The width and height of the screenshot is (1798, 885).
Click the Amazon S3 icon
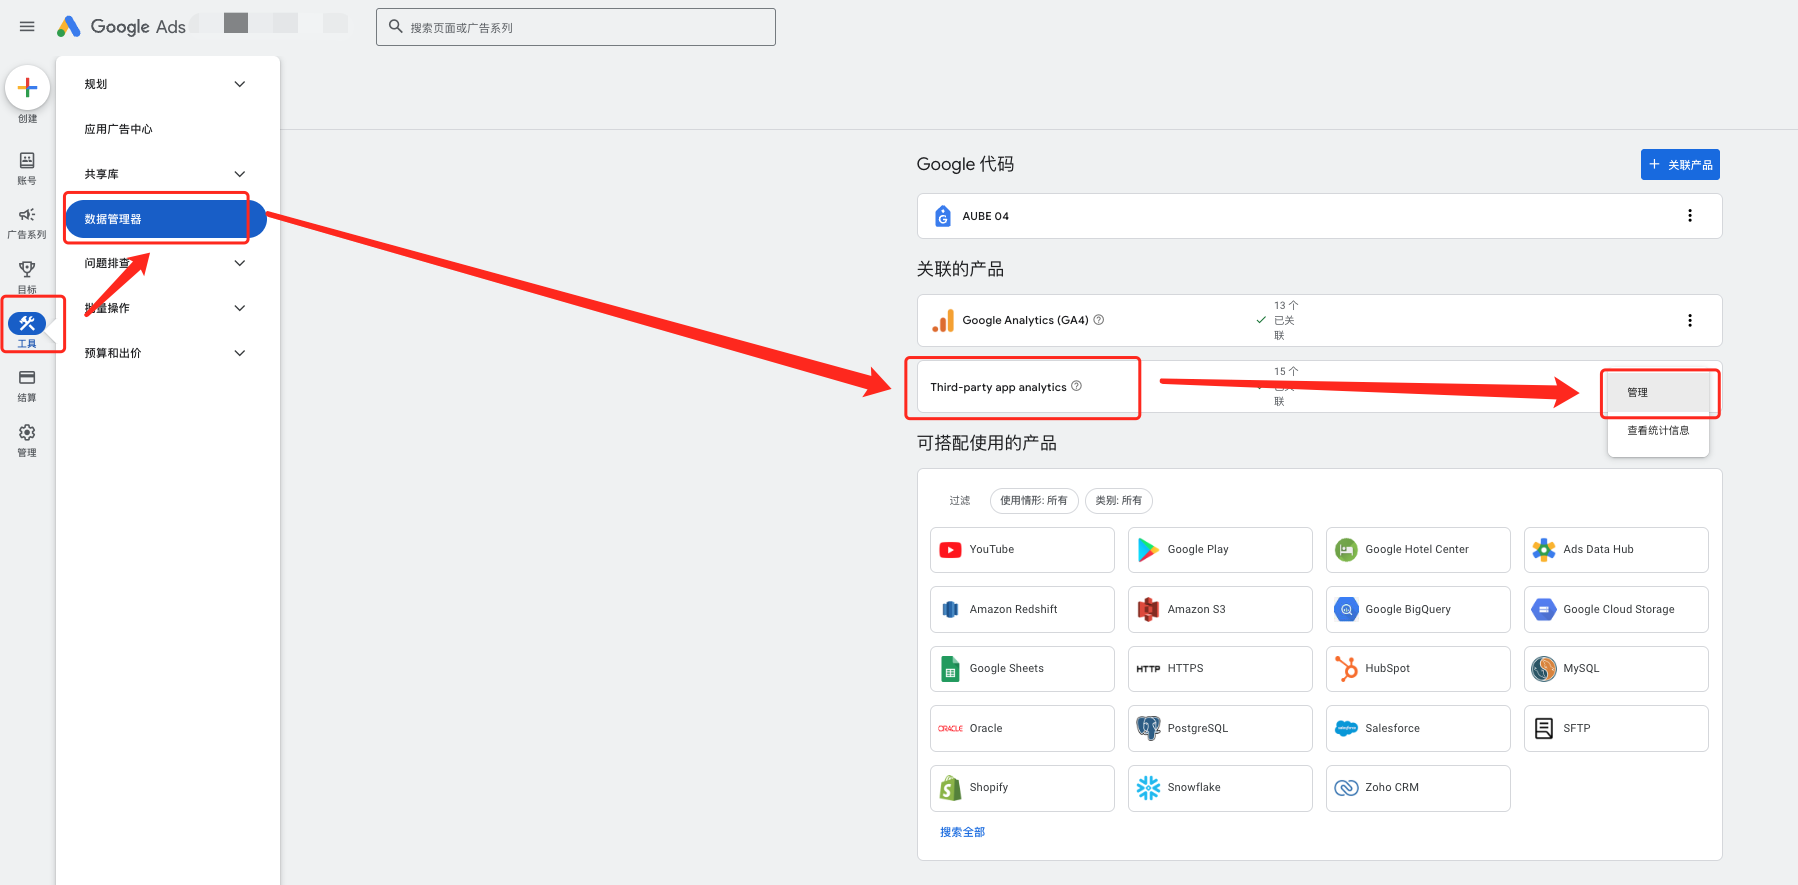tap(1148, 609)
